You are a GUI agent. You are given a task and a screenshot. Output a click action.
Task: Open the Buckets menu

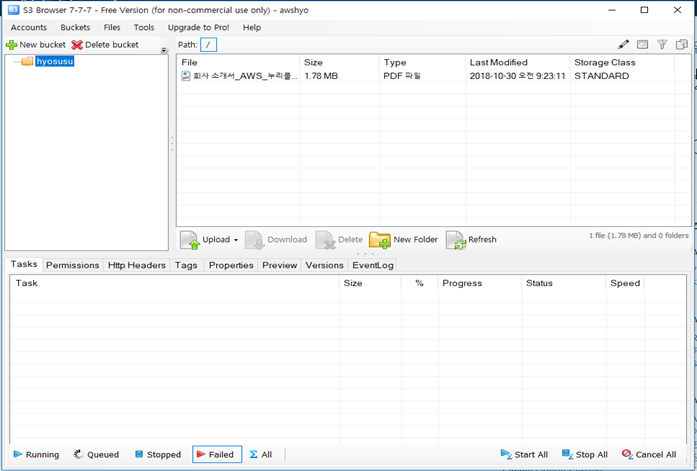(75, 27)
